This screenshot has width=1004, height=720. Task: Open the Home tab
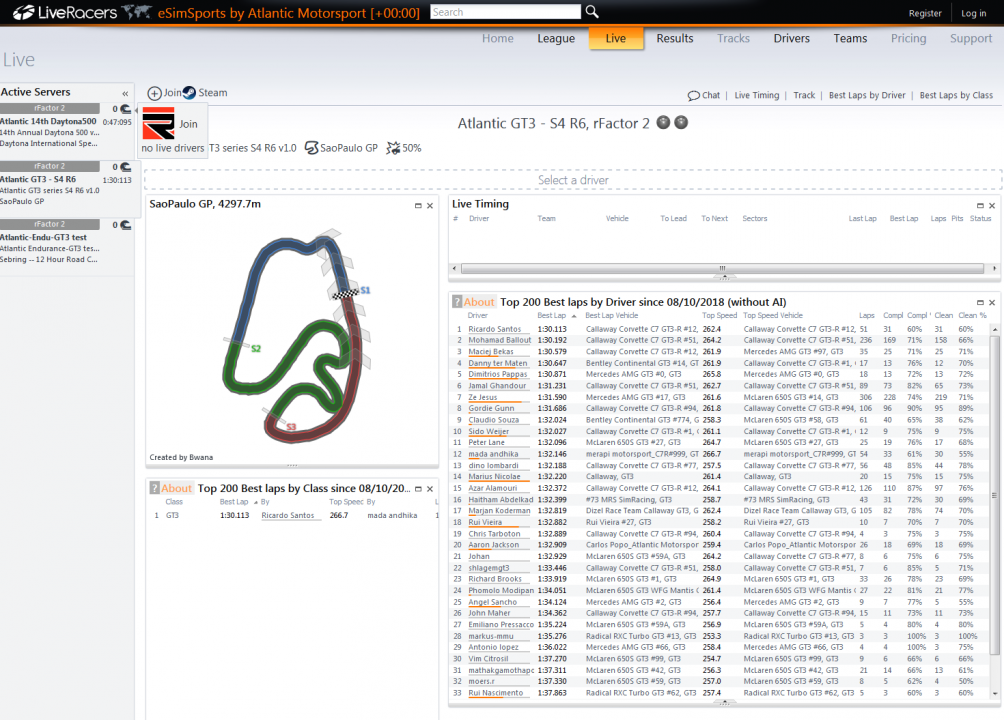[x=498, y=38]
